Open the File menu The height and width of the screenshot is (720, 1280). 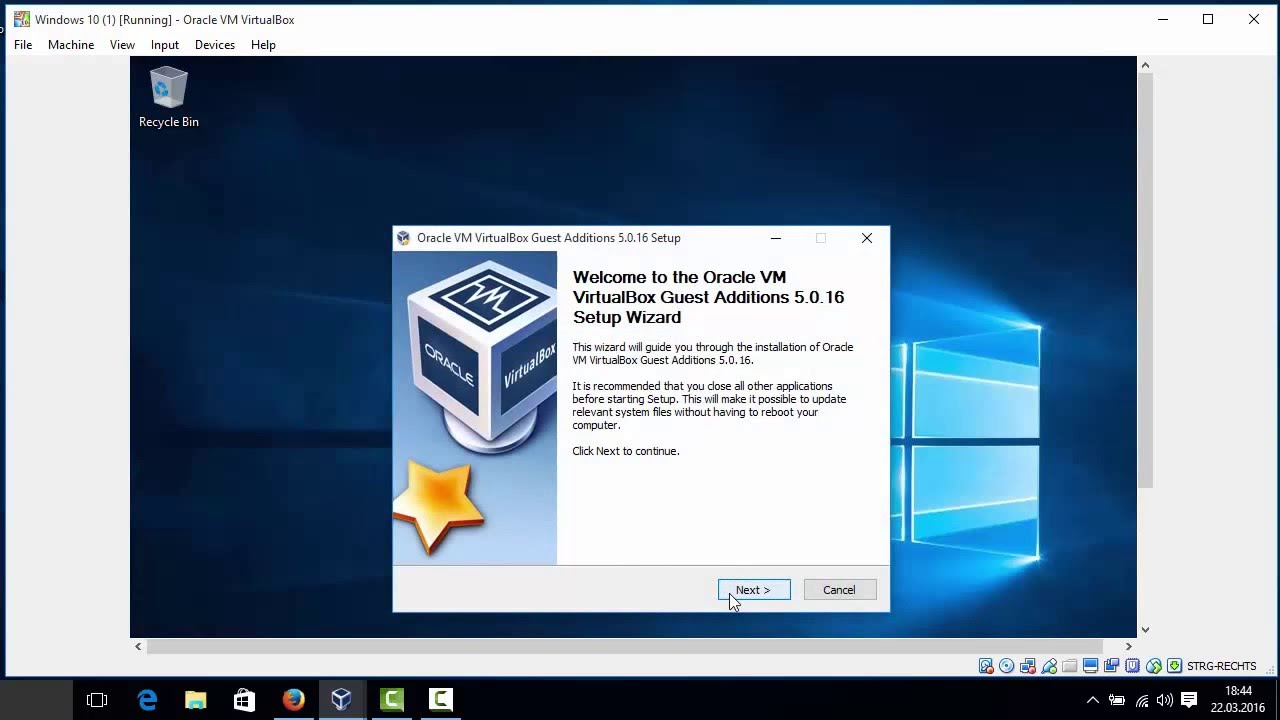click(23, 45)
